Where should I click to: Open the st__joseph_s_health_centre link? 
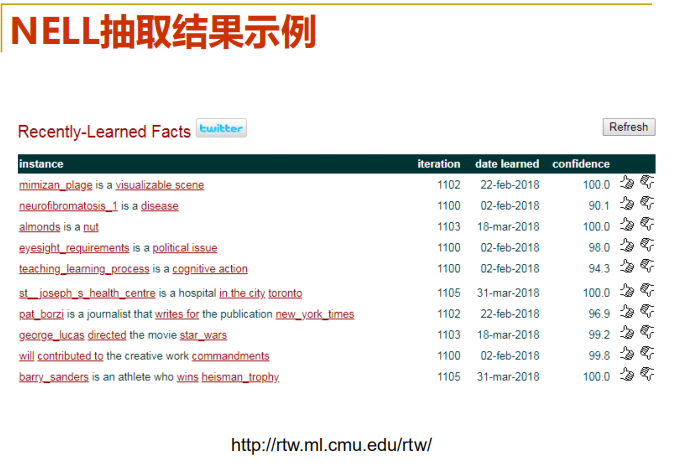coord(87,293)
